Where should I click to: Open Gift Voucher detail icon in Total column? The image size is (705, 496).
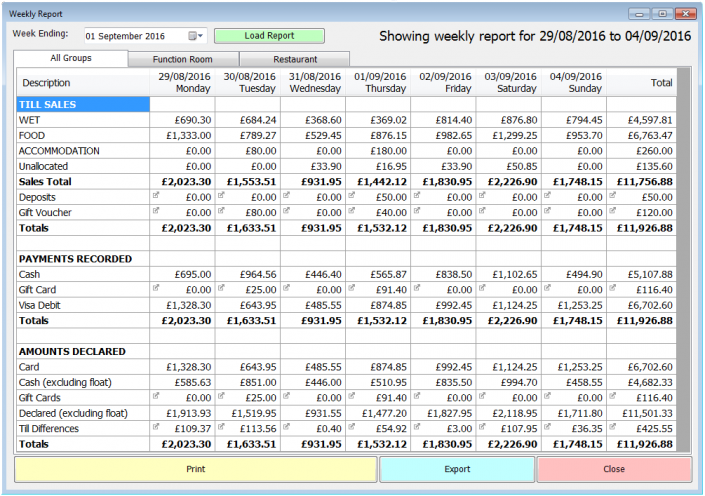(x=612, y=210)
